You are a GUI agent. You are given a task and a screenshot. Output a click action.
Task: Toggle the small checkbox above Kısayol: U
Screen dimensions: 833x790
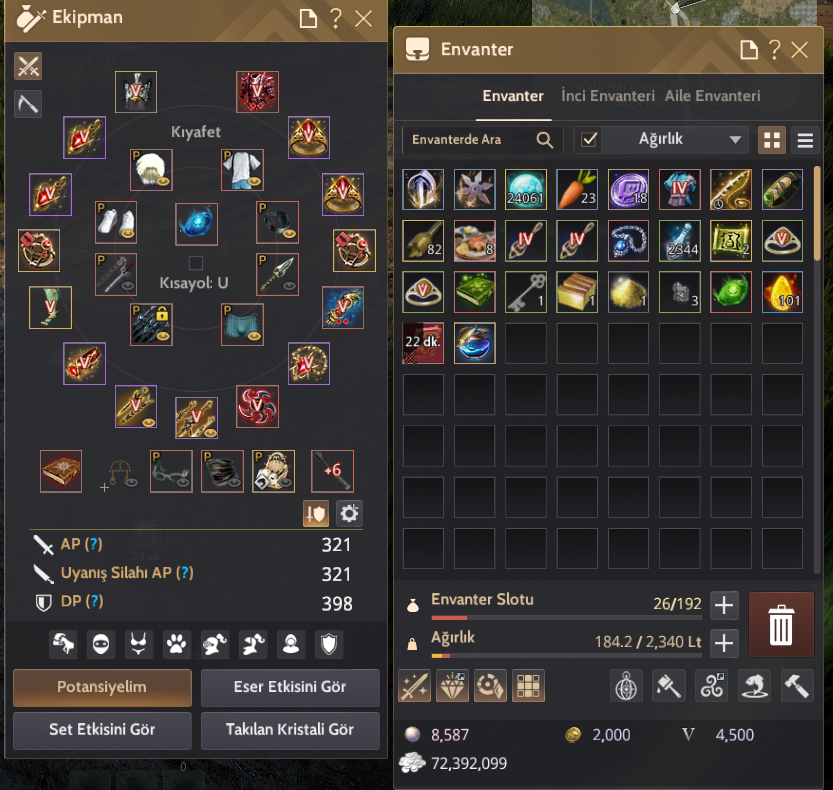(196, 262)
